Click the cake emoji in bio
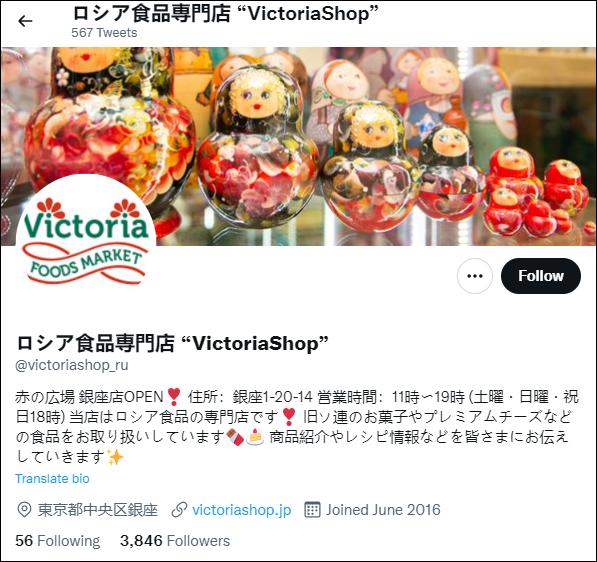The image size is (597, 562). coord(255,437)
